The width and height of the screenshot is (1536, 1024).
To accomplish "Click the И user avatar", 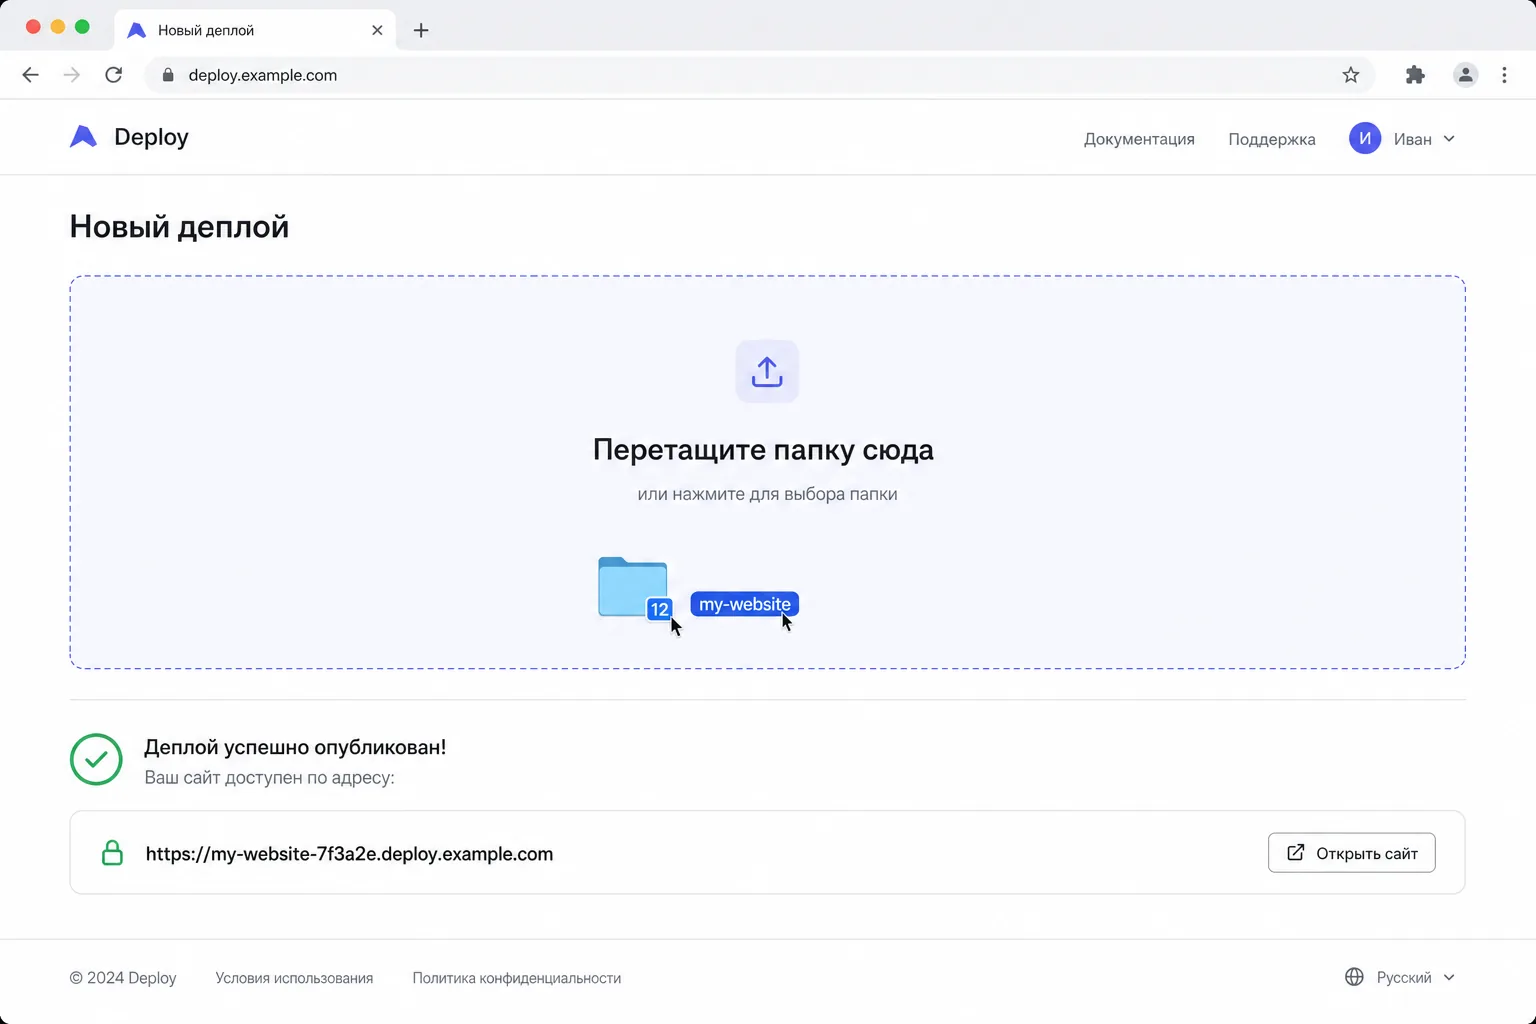I will 1365,138.
